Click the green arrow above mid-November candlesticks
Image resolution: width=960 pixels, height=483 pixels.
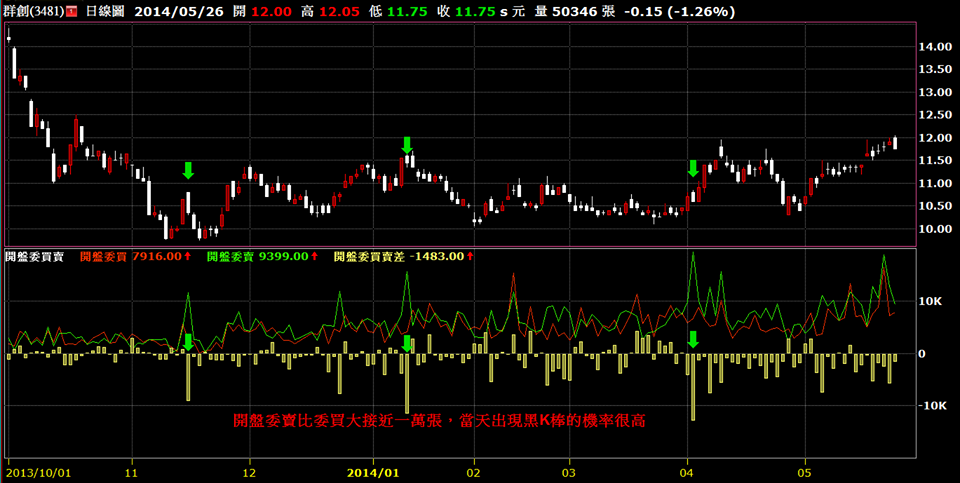[188, 170]
